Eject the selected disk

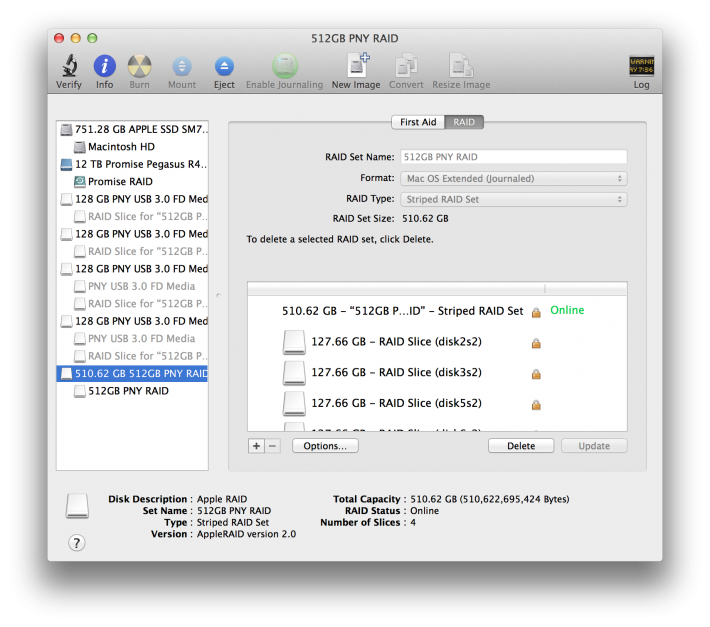[x=224, y=67]
